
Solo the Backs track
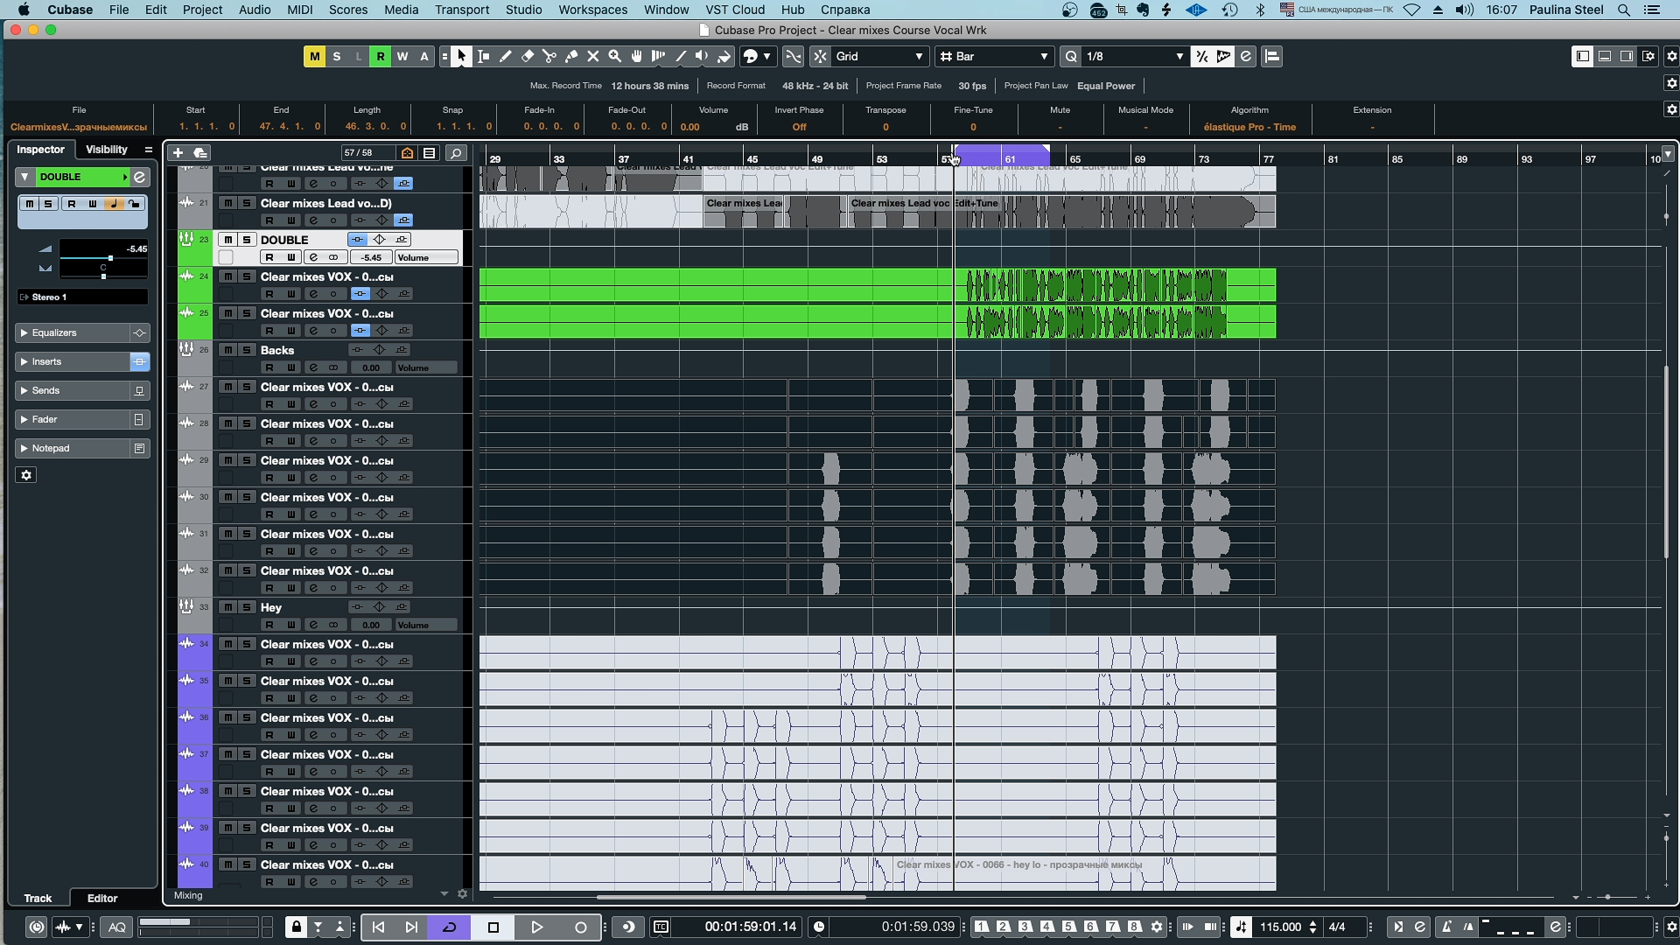pyautogui.click(x=246, y=350)
